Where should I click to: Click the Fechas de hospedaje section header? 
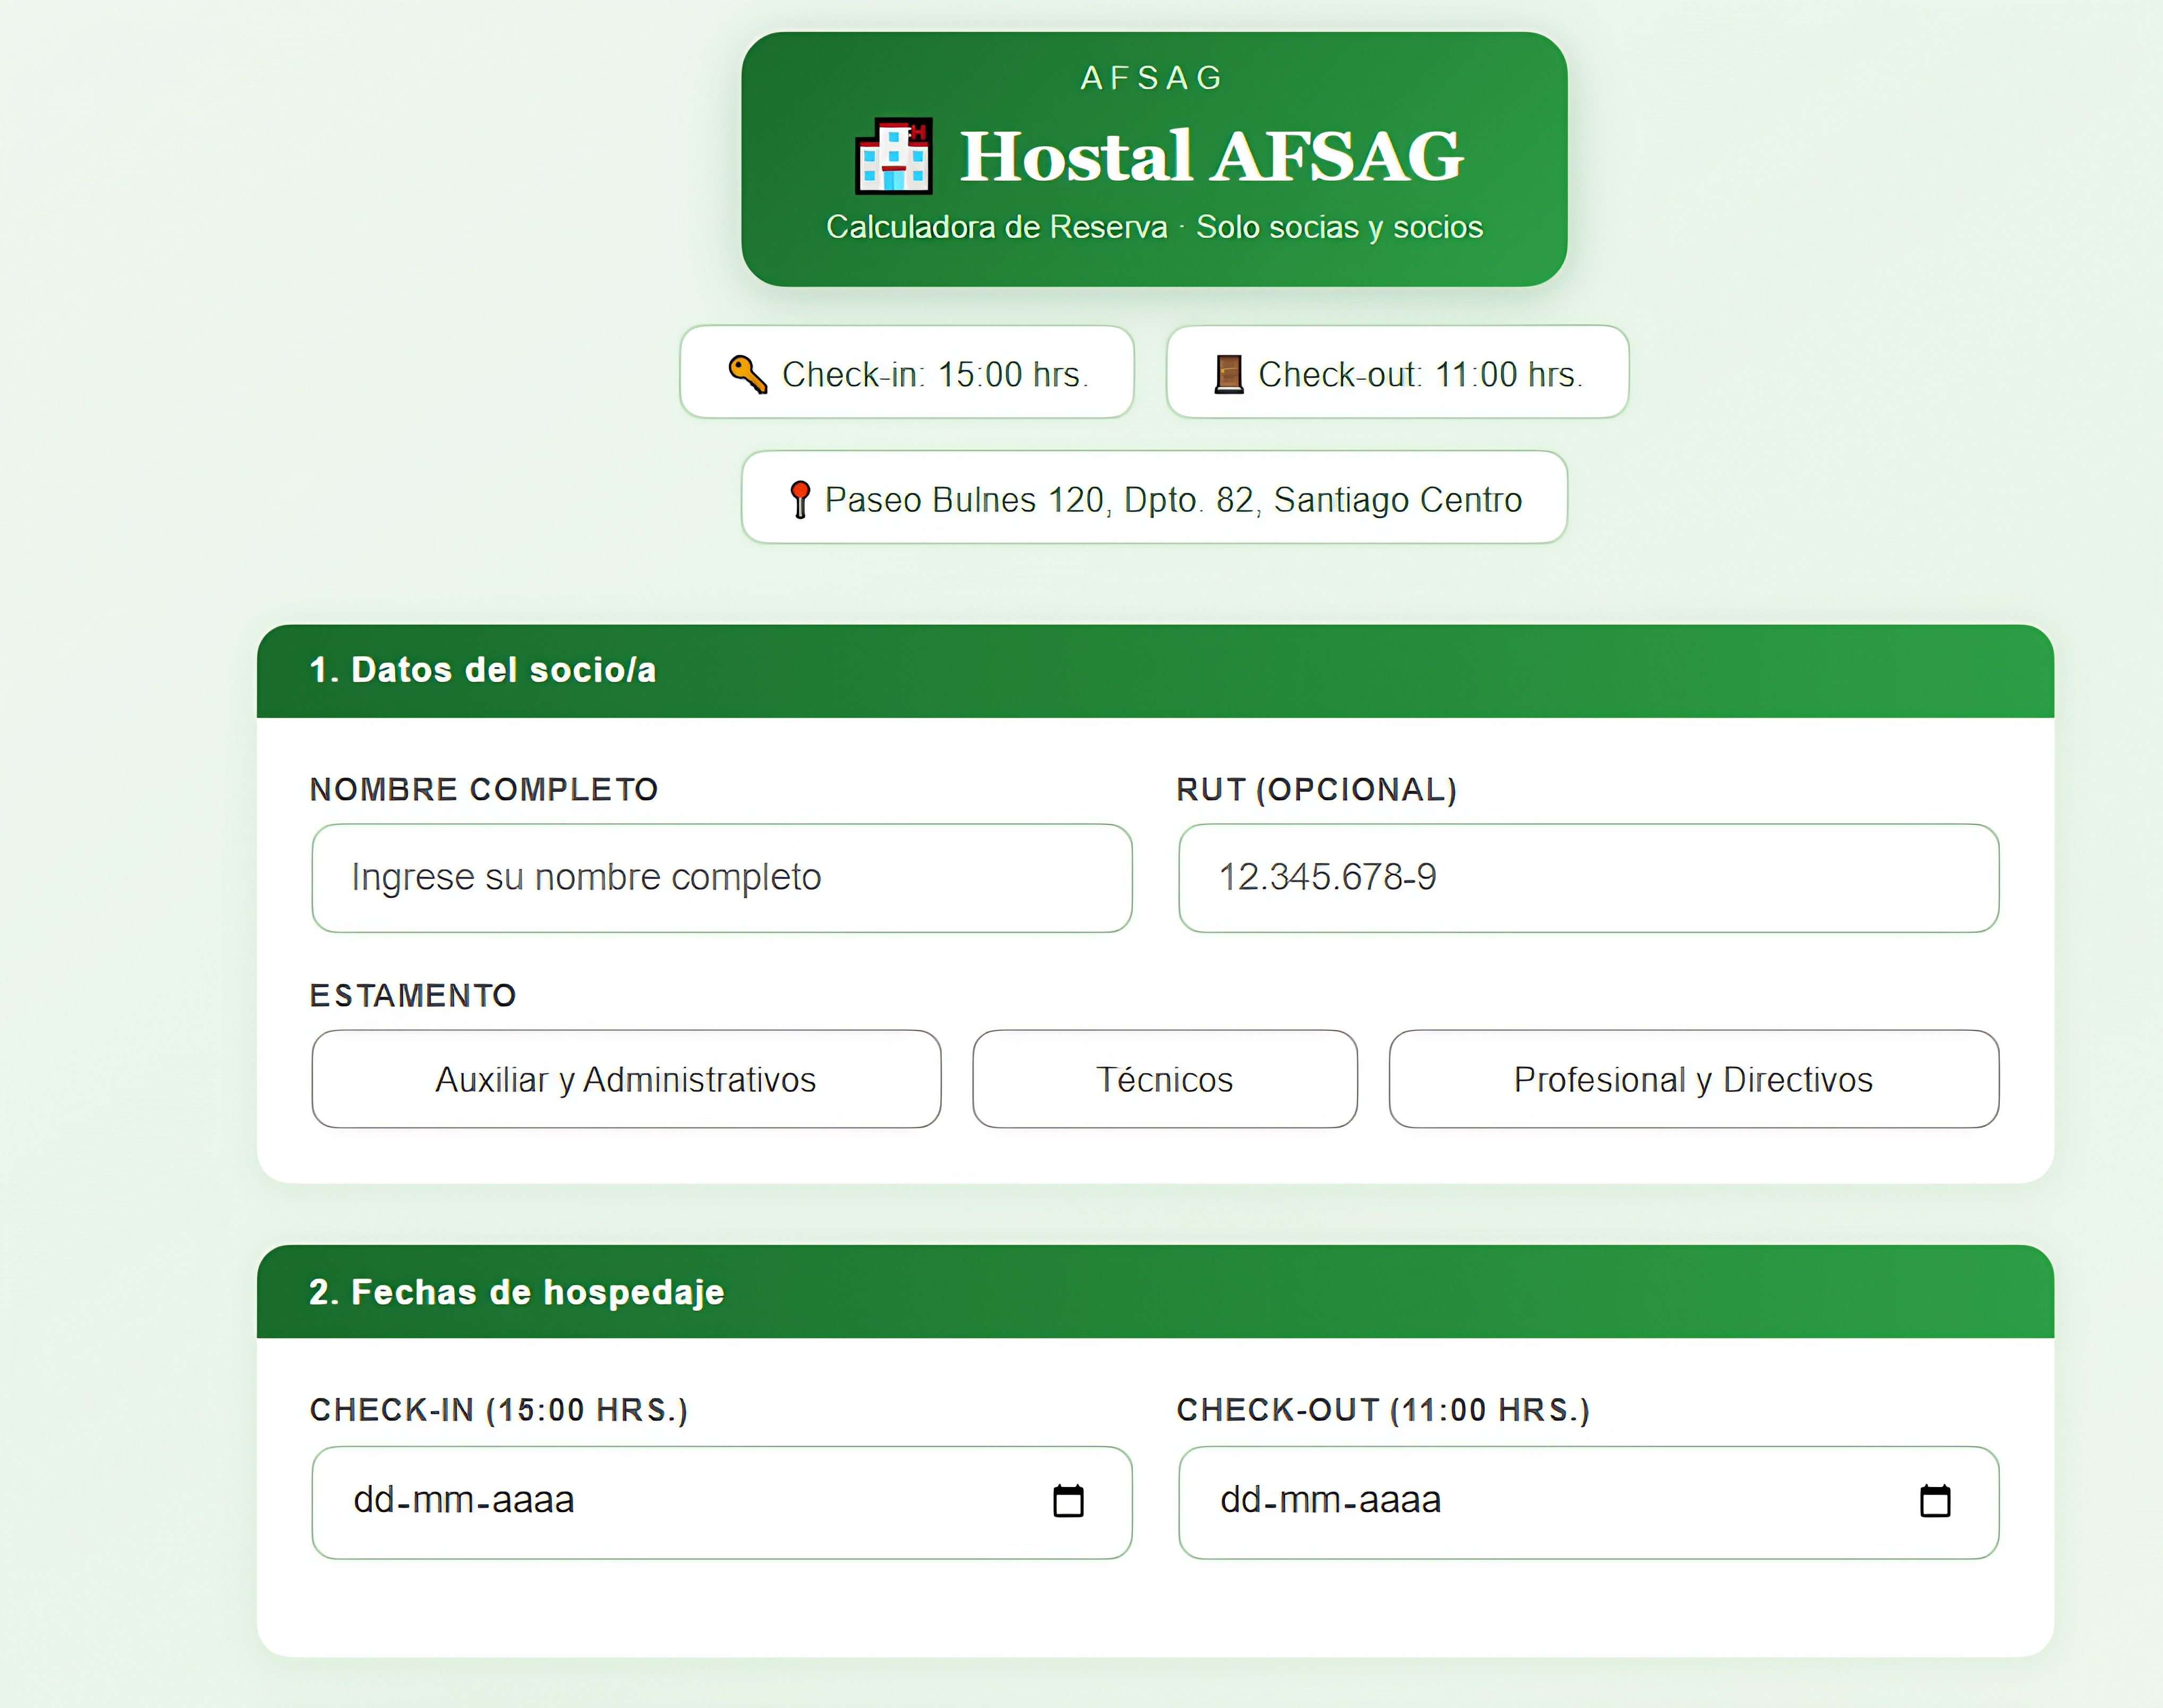(x=516, y=1292)
